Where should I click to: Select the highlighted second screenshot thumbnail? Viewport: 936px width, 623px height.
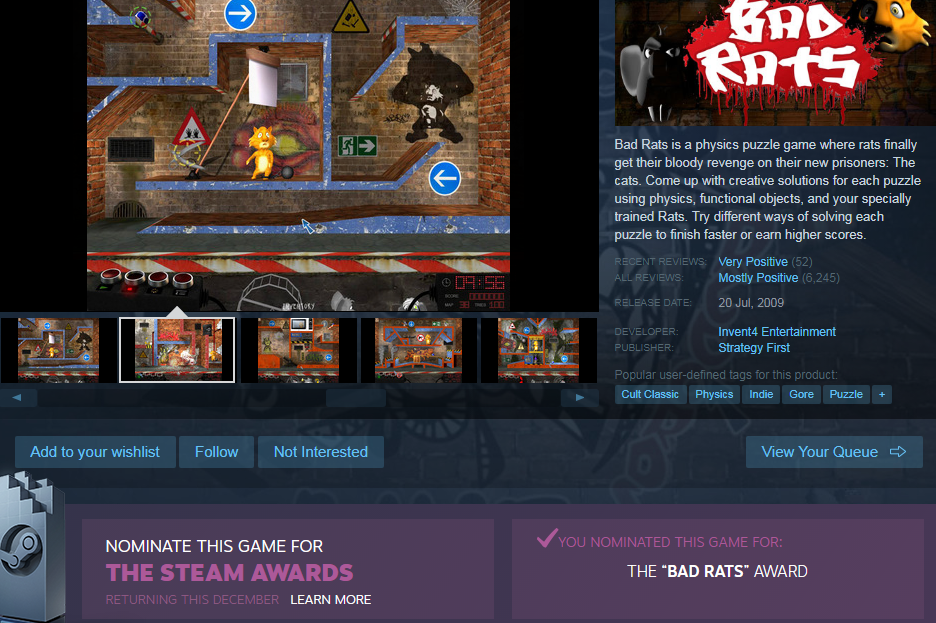click(177, 350)
